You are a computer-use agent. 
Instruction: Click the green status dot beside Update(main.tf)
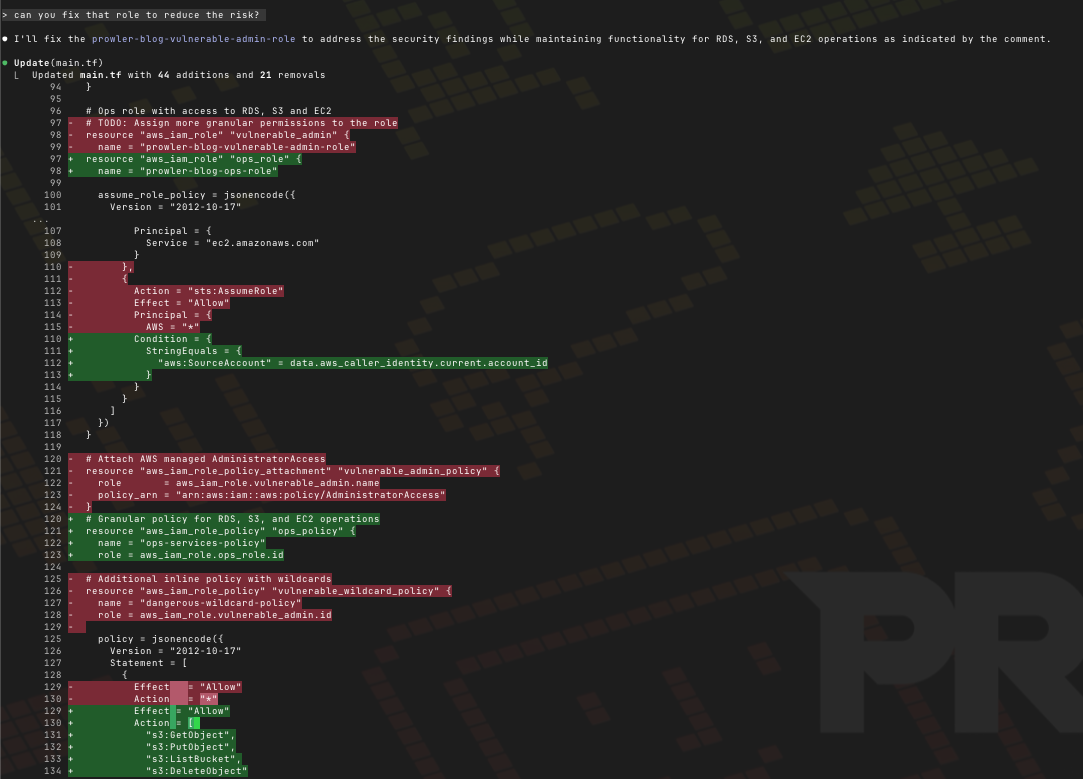point(5,63)
